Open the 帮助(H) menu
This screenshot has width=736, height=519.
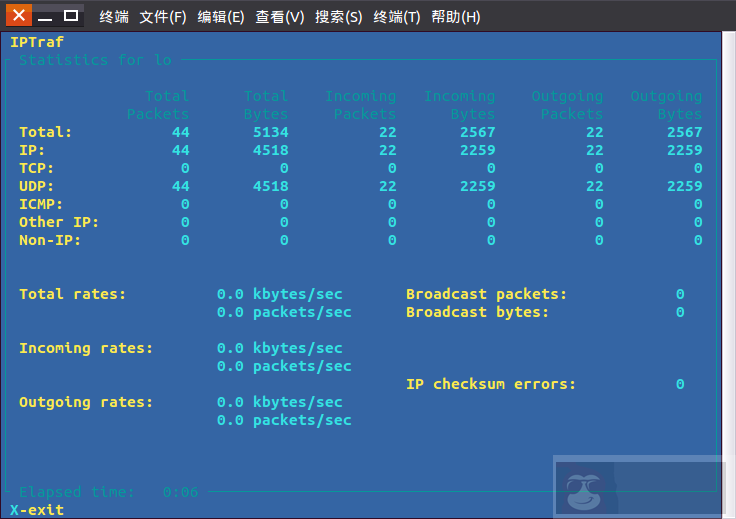[456, 17]
